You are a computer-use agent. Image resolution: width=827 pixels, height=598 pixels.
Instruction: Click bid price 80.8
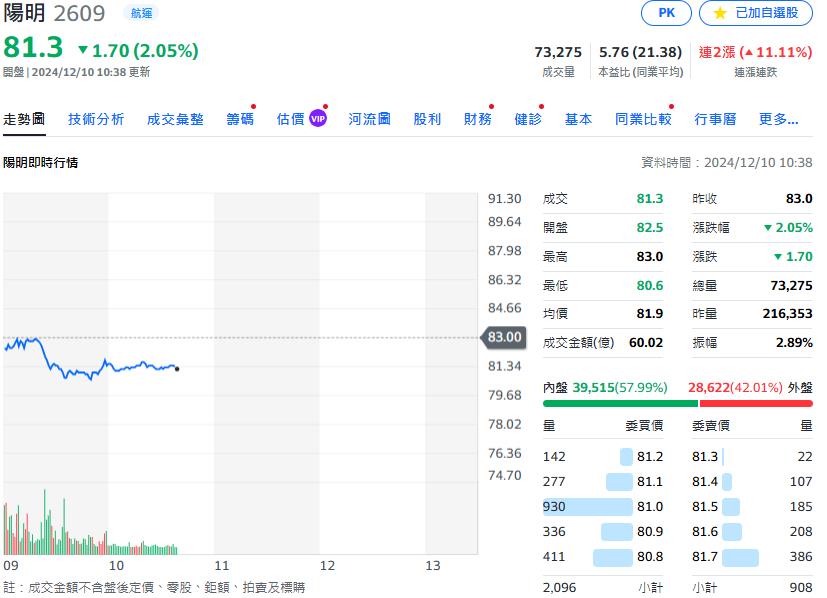(650, 557)
